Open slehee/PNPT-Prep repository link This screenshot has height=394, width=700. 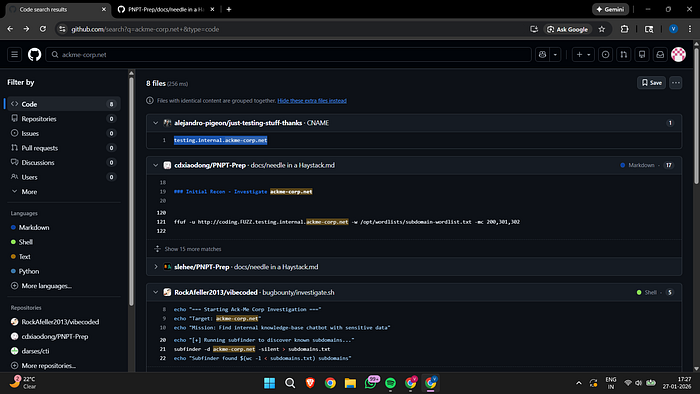pyautogui.click(x=202, y=267)
